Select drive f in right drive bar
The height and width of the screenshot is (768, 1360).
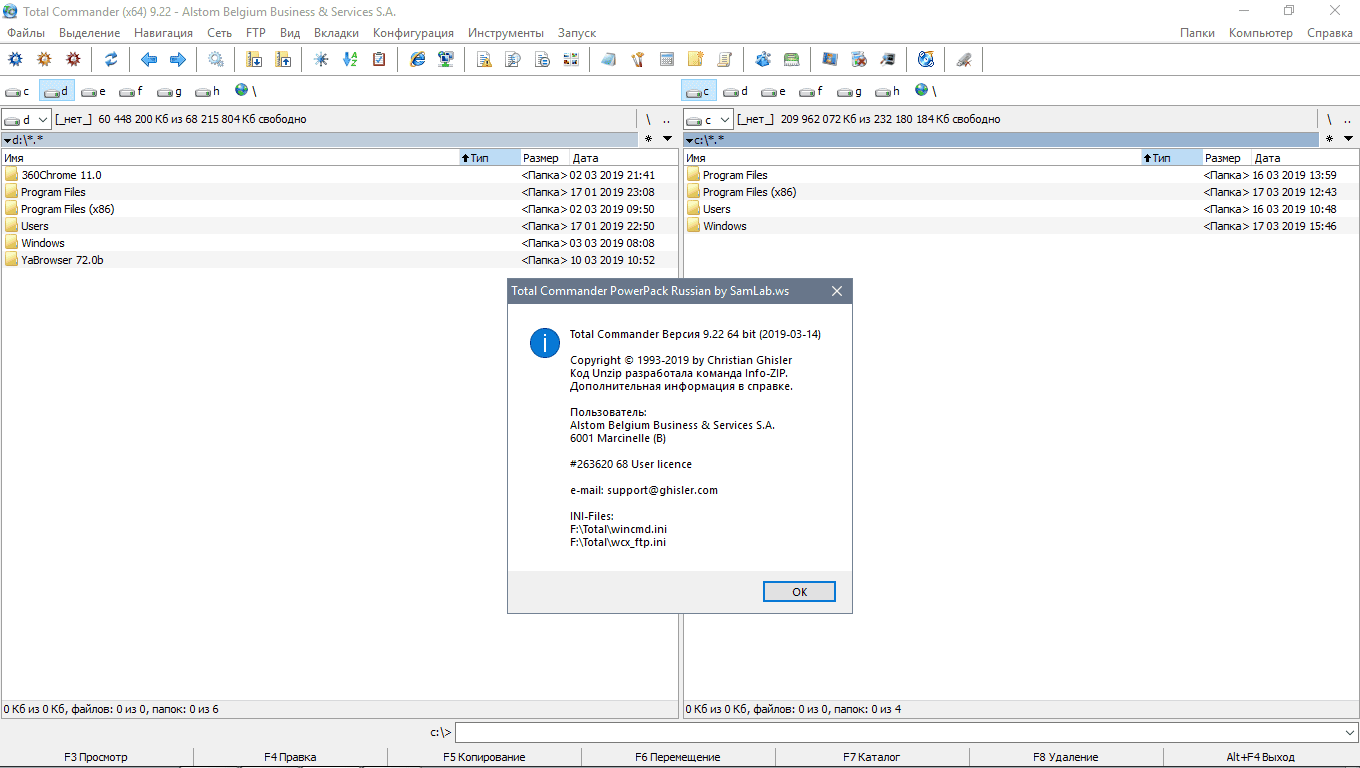[x=810, y=91]
